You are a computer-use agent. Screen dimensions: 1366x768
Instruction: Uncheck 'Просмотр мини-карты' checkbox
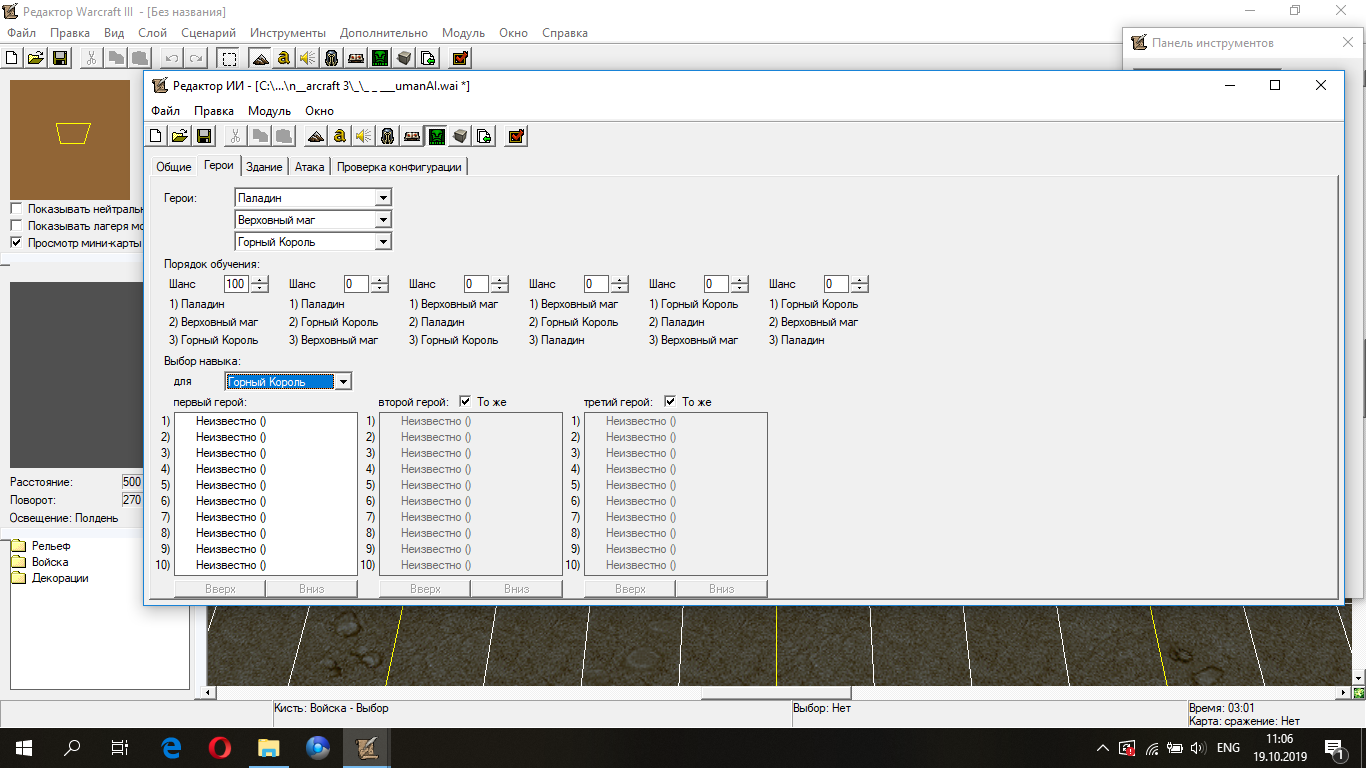tap(17, 243)
